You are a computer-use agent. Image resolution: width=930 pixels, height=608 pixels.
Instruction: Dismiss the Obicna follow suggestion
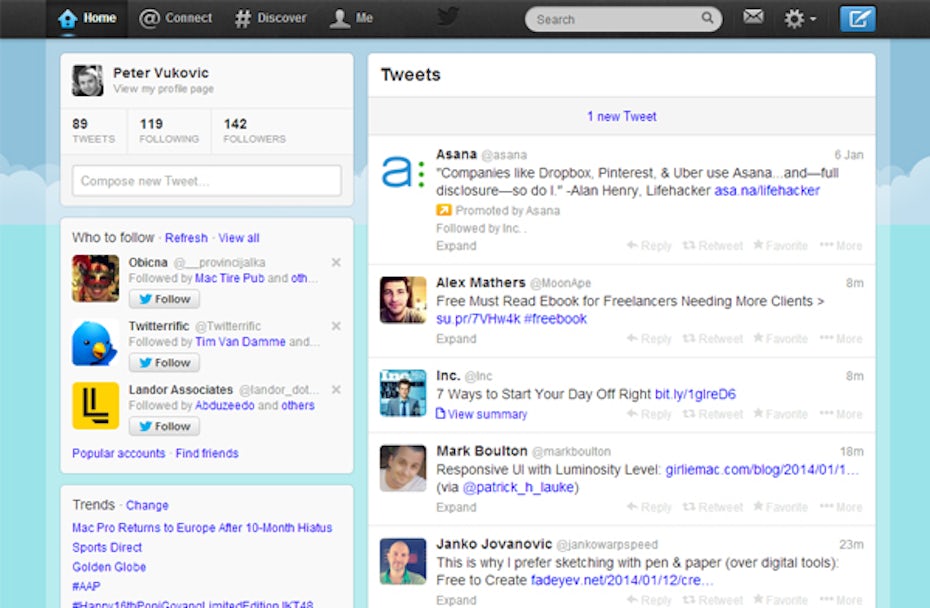336,263
